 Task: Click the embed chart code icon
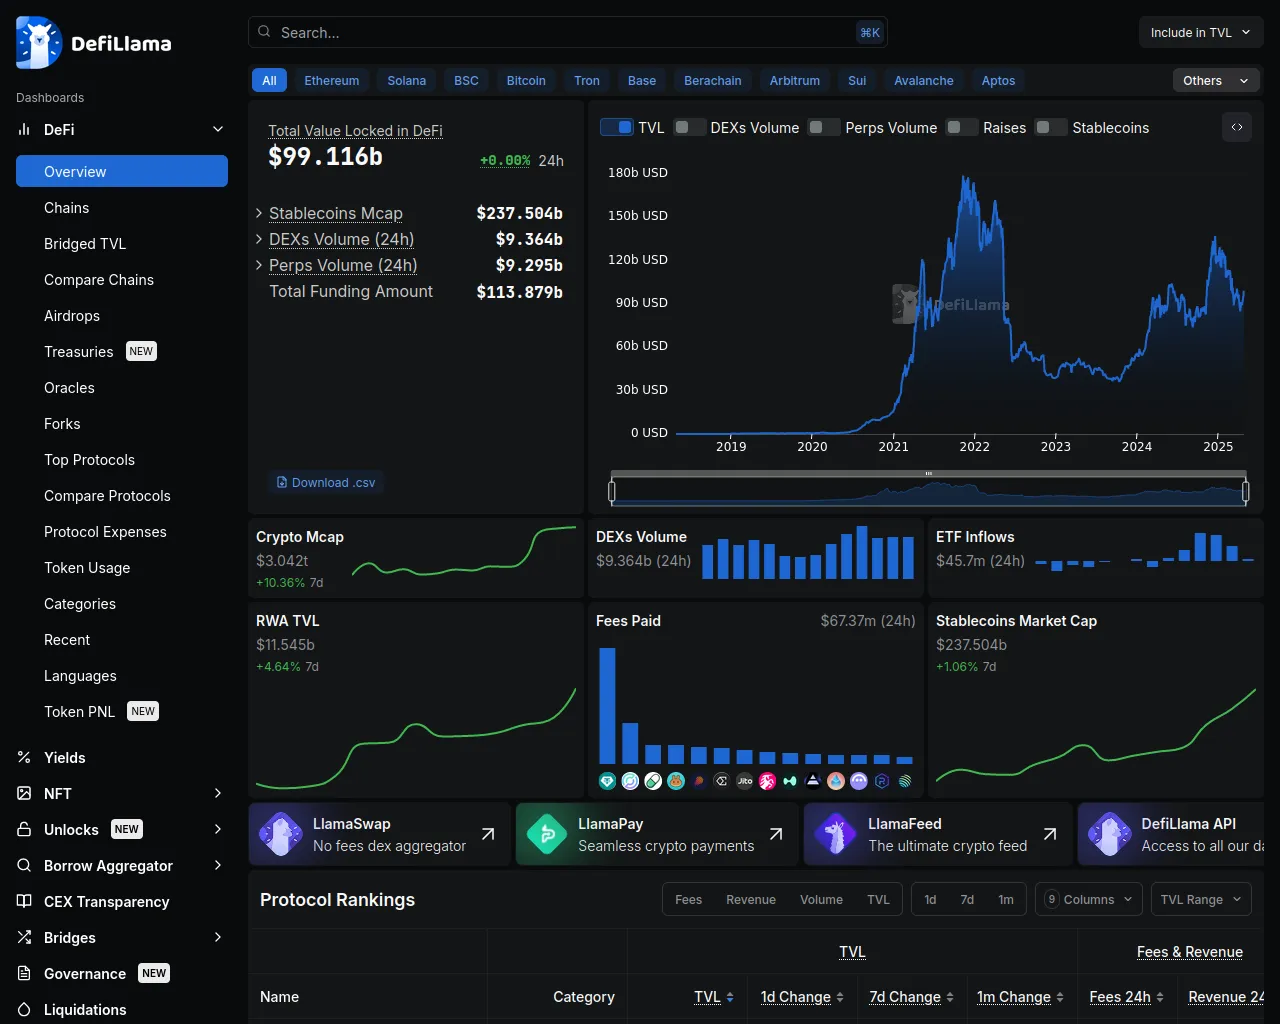click(1237, 127)
